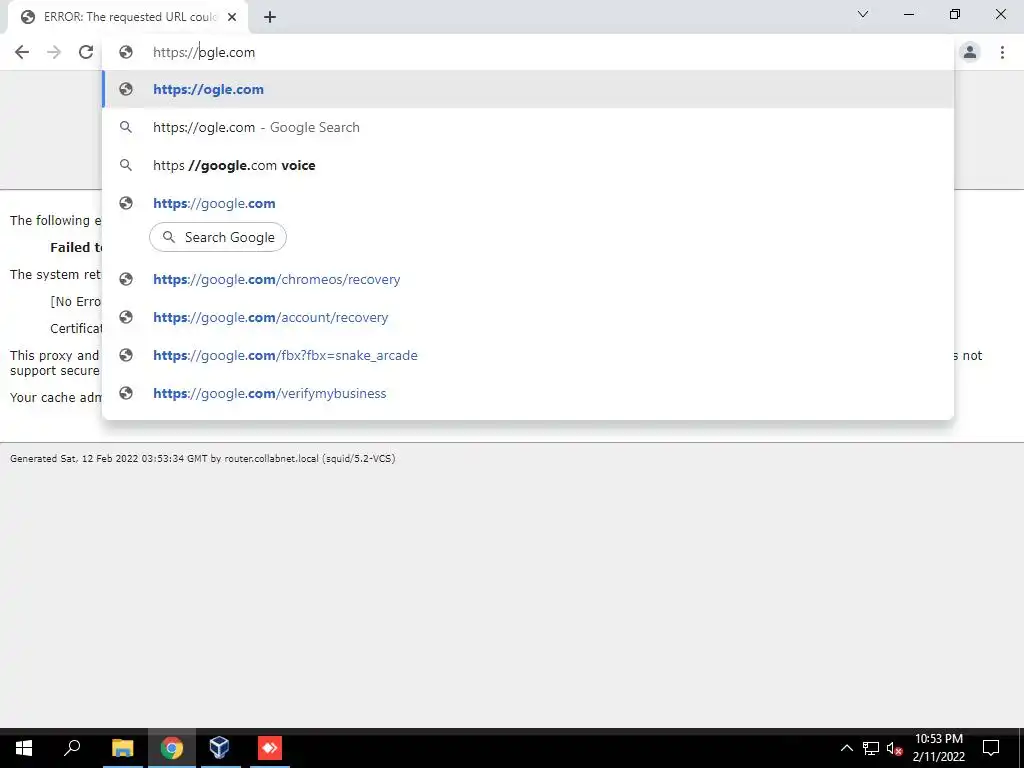The height and width of the screenshot is (768, 1024).
Task: Open the clock showing 10:53 PM
Action: tap(938, 748)
